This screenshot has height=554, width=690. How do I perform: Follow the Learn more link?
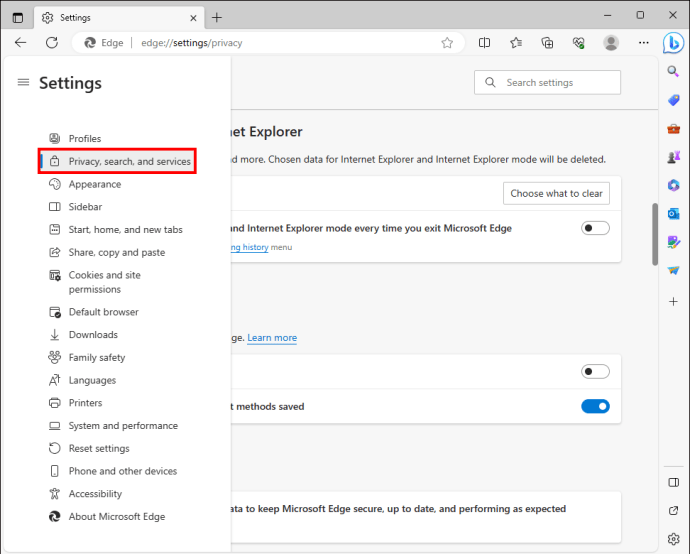272,338
